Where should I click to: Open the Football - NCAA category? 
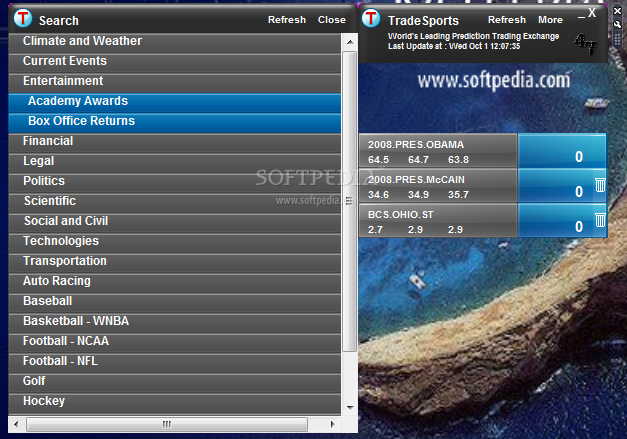pos(175,343)
